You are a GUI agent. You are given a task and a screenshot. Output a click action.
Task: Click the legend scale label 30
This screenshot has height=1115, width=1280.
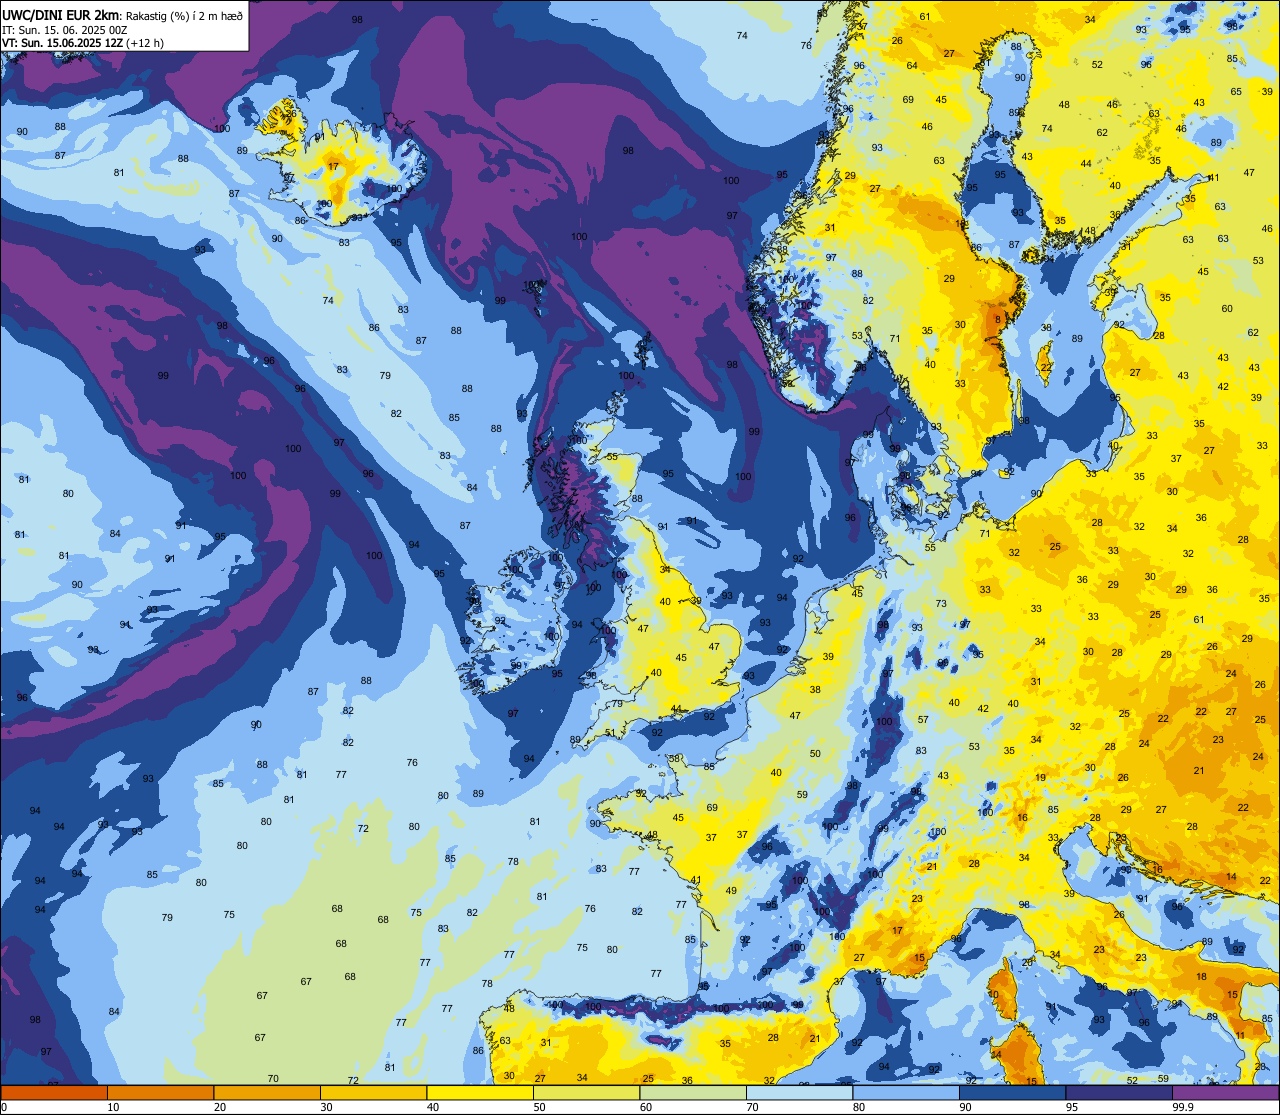[x=326, y=1107]
